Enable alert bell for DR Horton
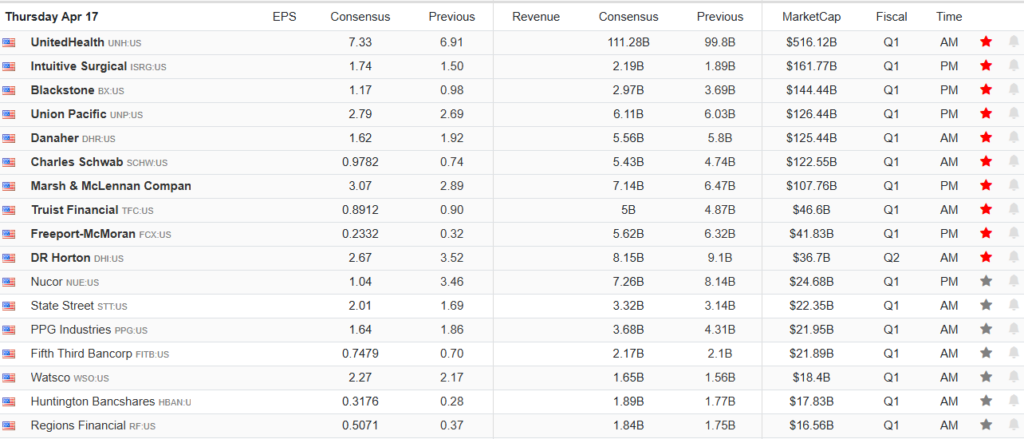This screenshot has height=439, width=1024. (x=1014, y=258)
